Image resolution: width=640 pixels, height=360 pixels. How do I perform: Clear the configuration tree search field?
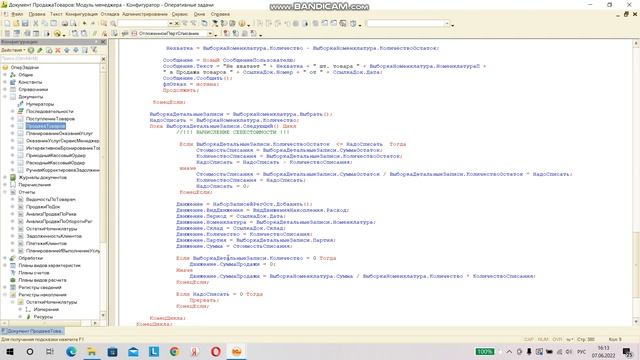(x=103, y=59)
